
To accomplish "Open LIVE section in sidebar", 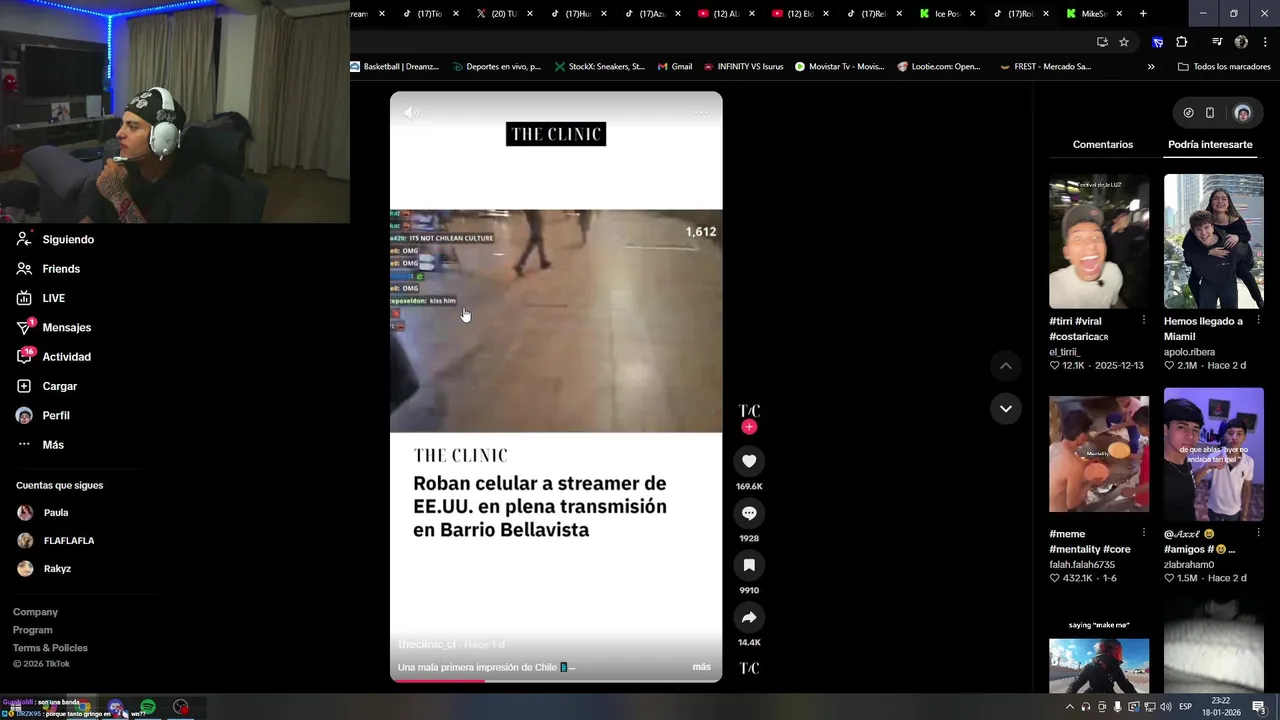I will click(41, 298).
